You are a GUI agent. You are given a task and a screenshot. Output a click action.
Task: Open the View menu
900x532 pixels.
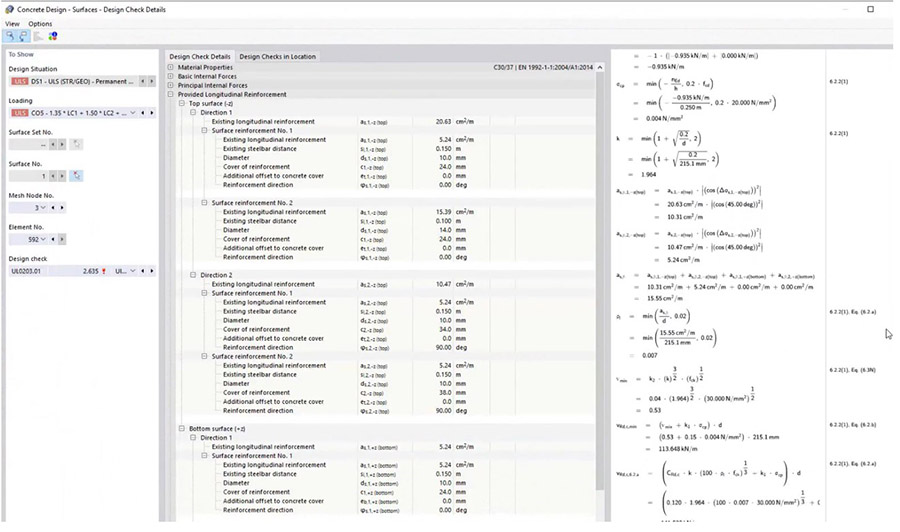point(12,23)
